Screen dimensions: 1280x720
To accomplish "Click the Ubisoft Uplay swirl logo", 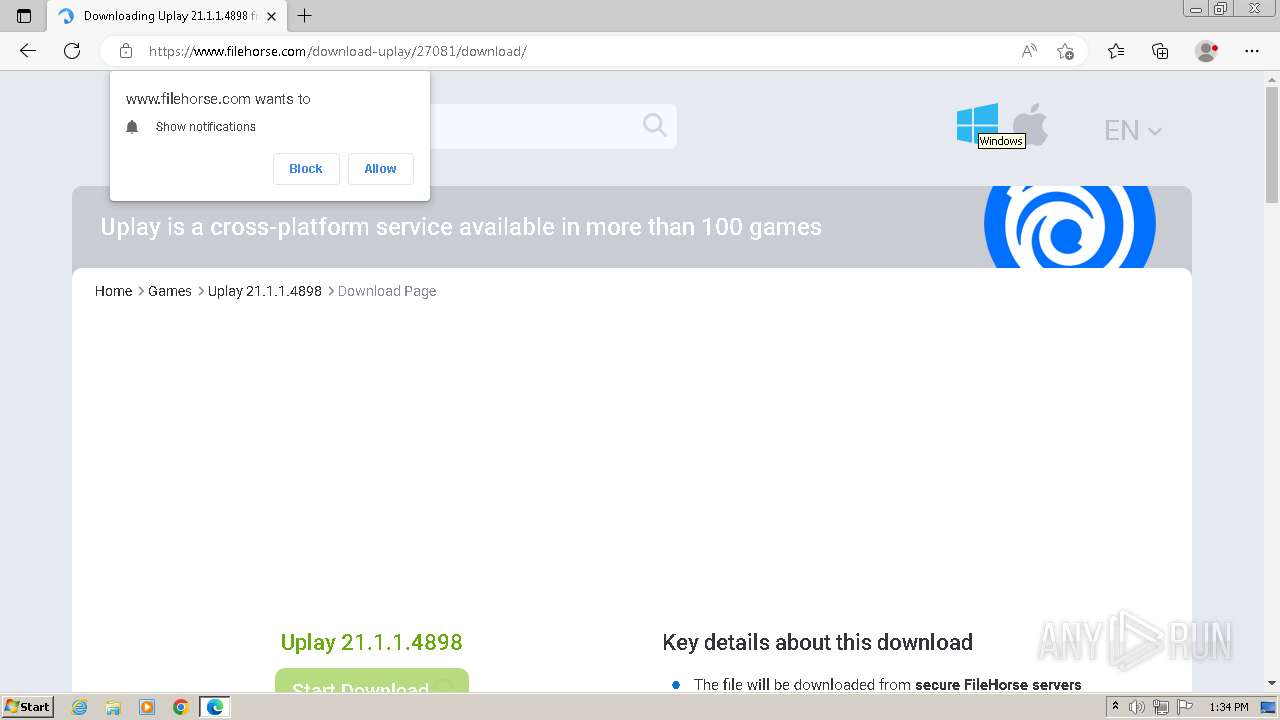I will pyautogui.click(x=1069, y=227).
